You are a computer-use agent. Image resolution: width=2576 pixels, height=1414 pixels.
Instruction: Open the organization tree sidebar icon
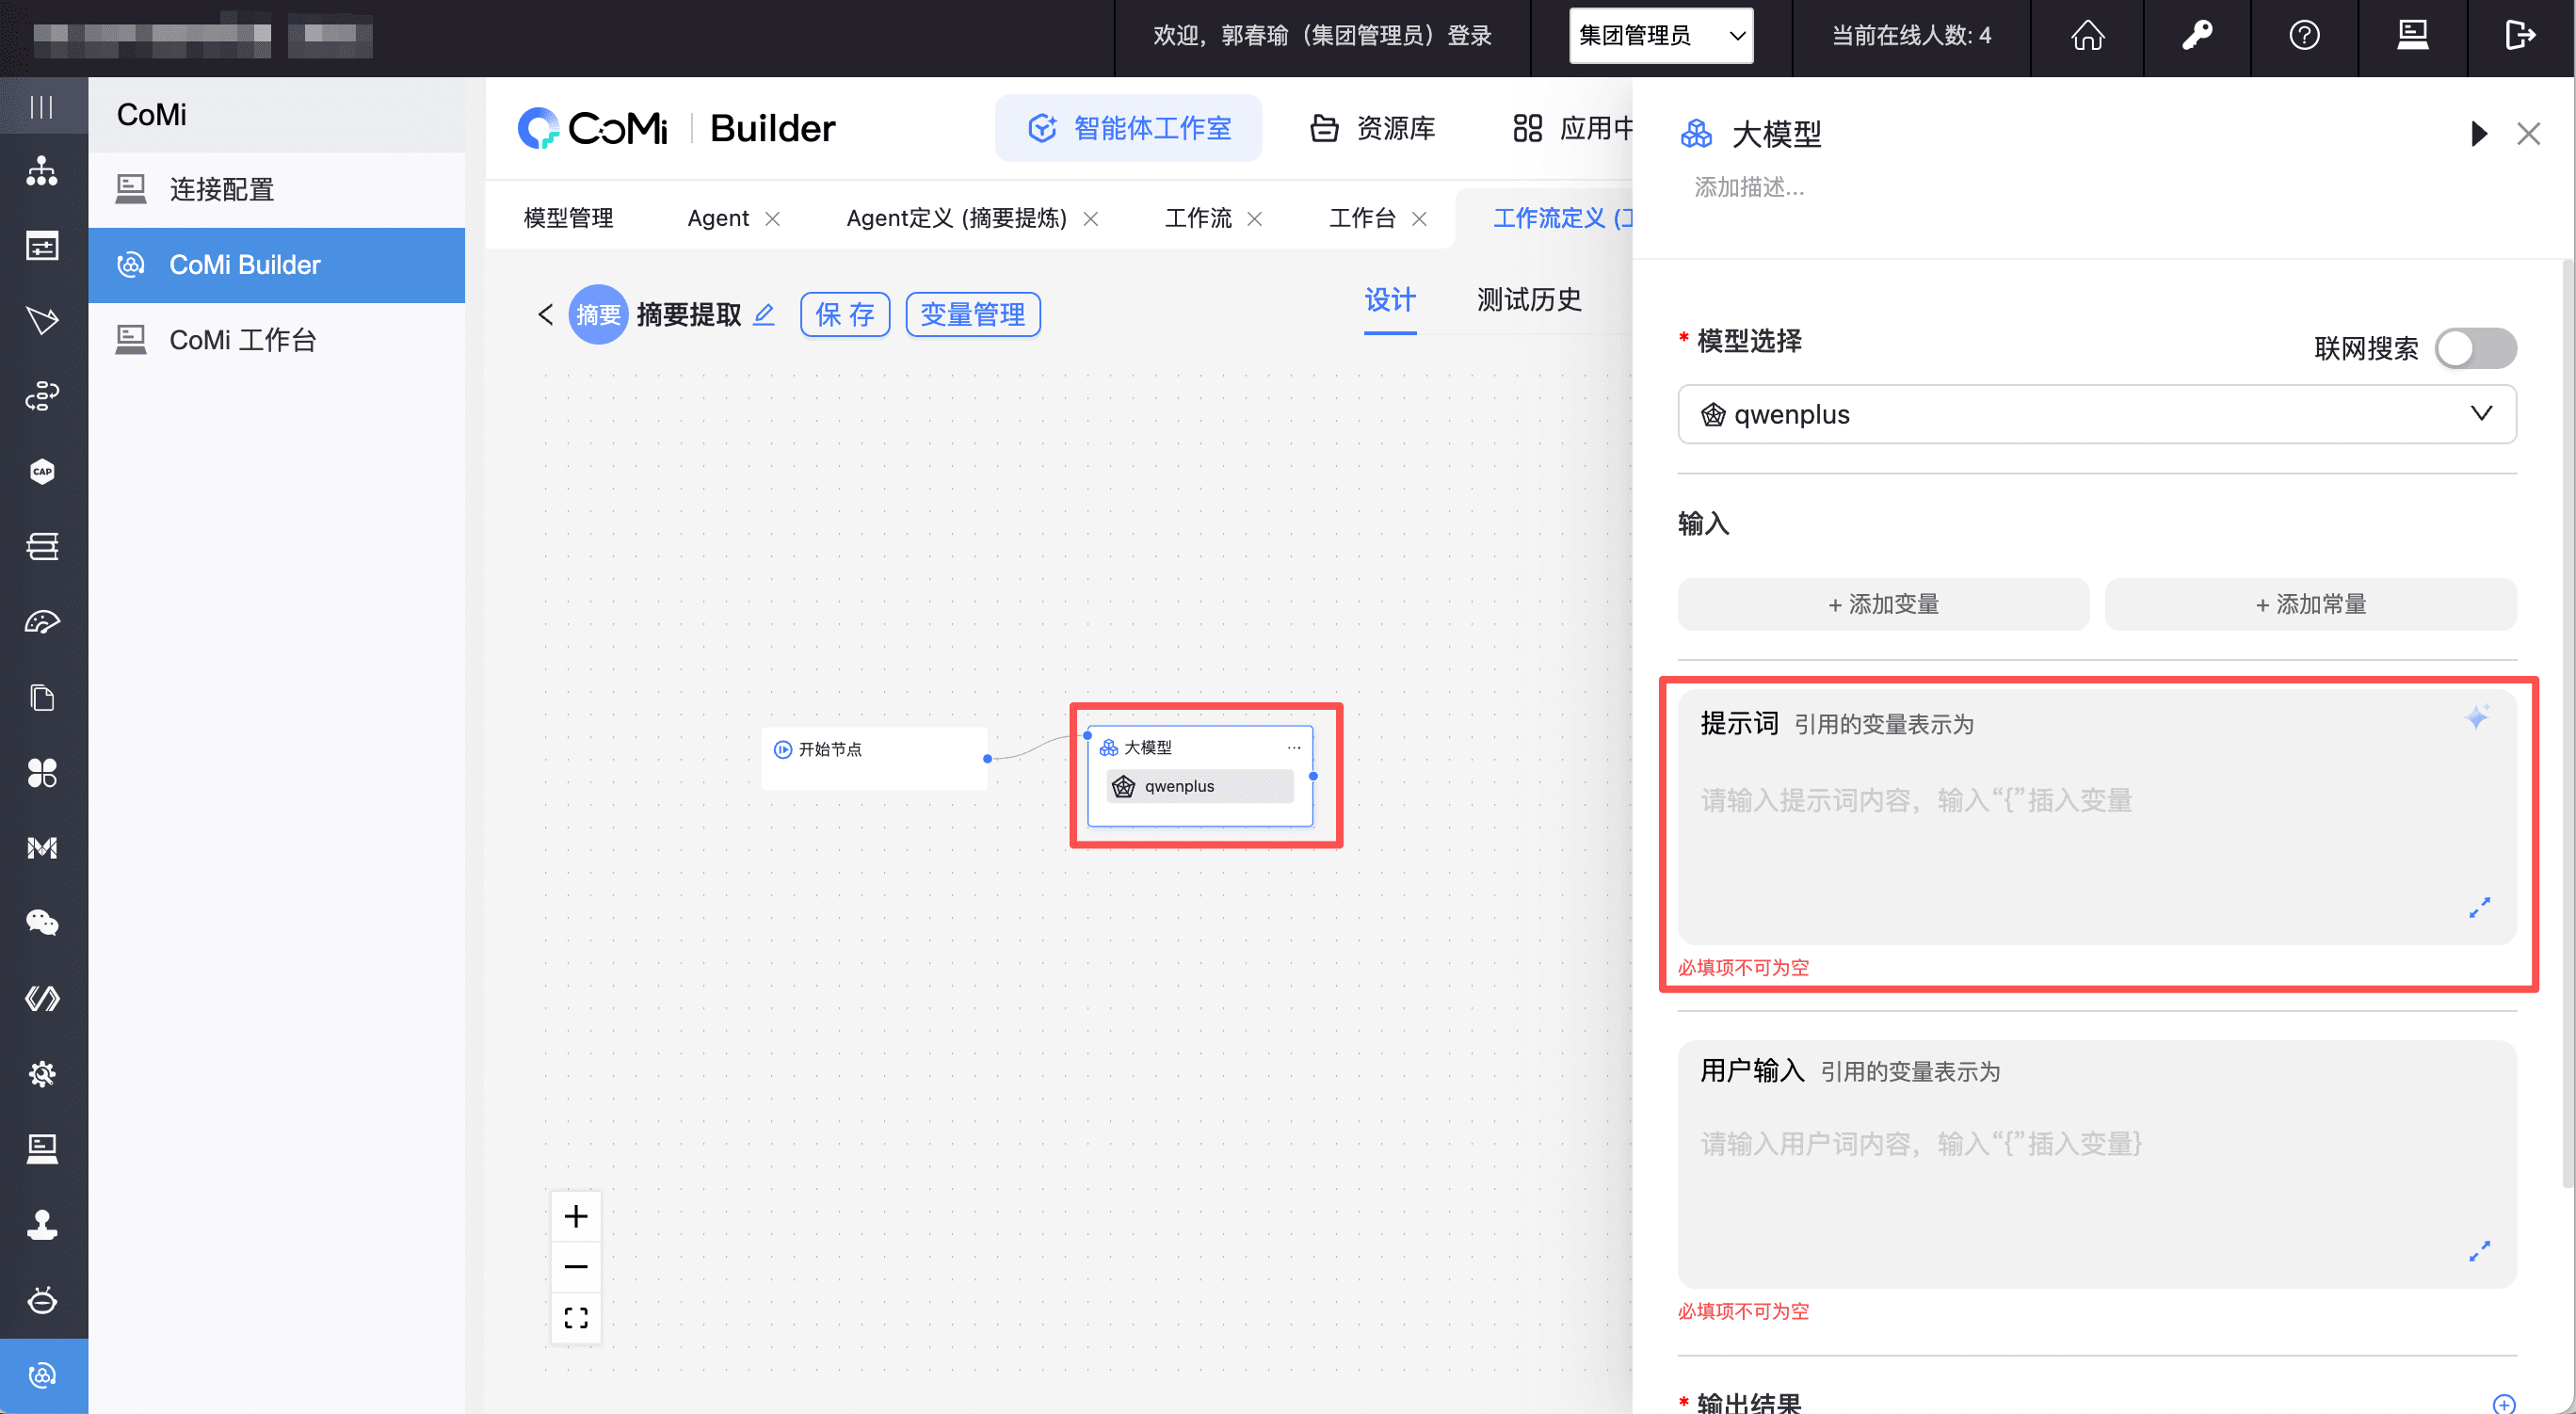pyautogui.click(x=42, y=171)
